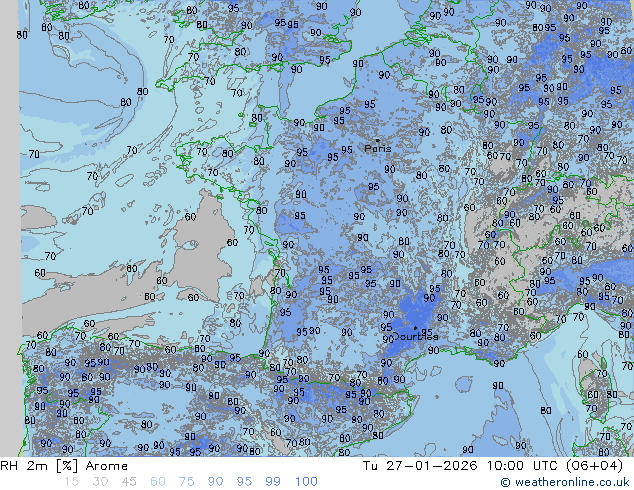Click legend value 30

100,482
